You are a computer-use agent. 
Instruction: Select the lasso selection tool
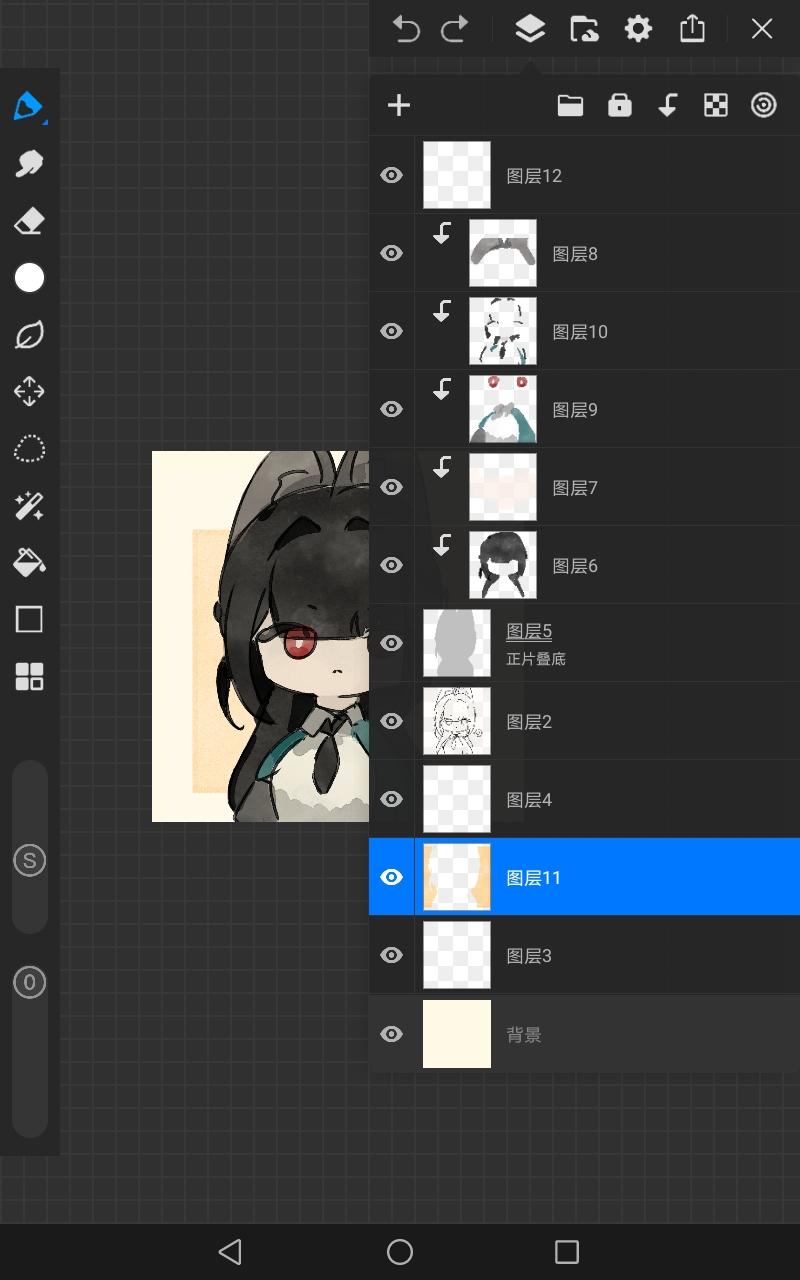coord(29,449)
